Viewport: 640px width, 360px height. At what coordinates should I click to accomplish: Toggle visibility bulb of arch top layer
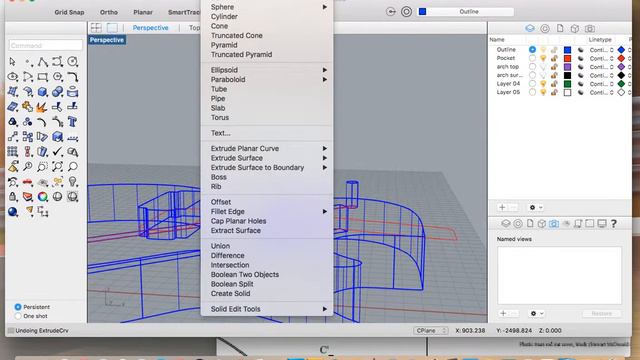click(x=543, y=67)
